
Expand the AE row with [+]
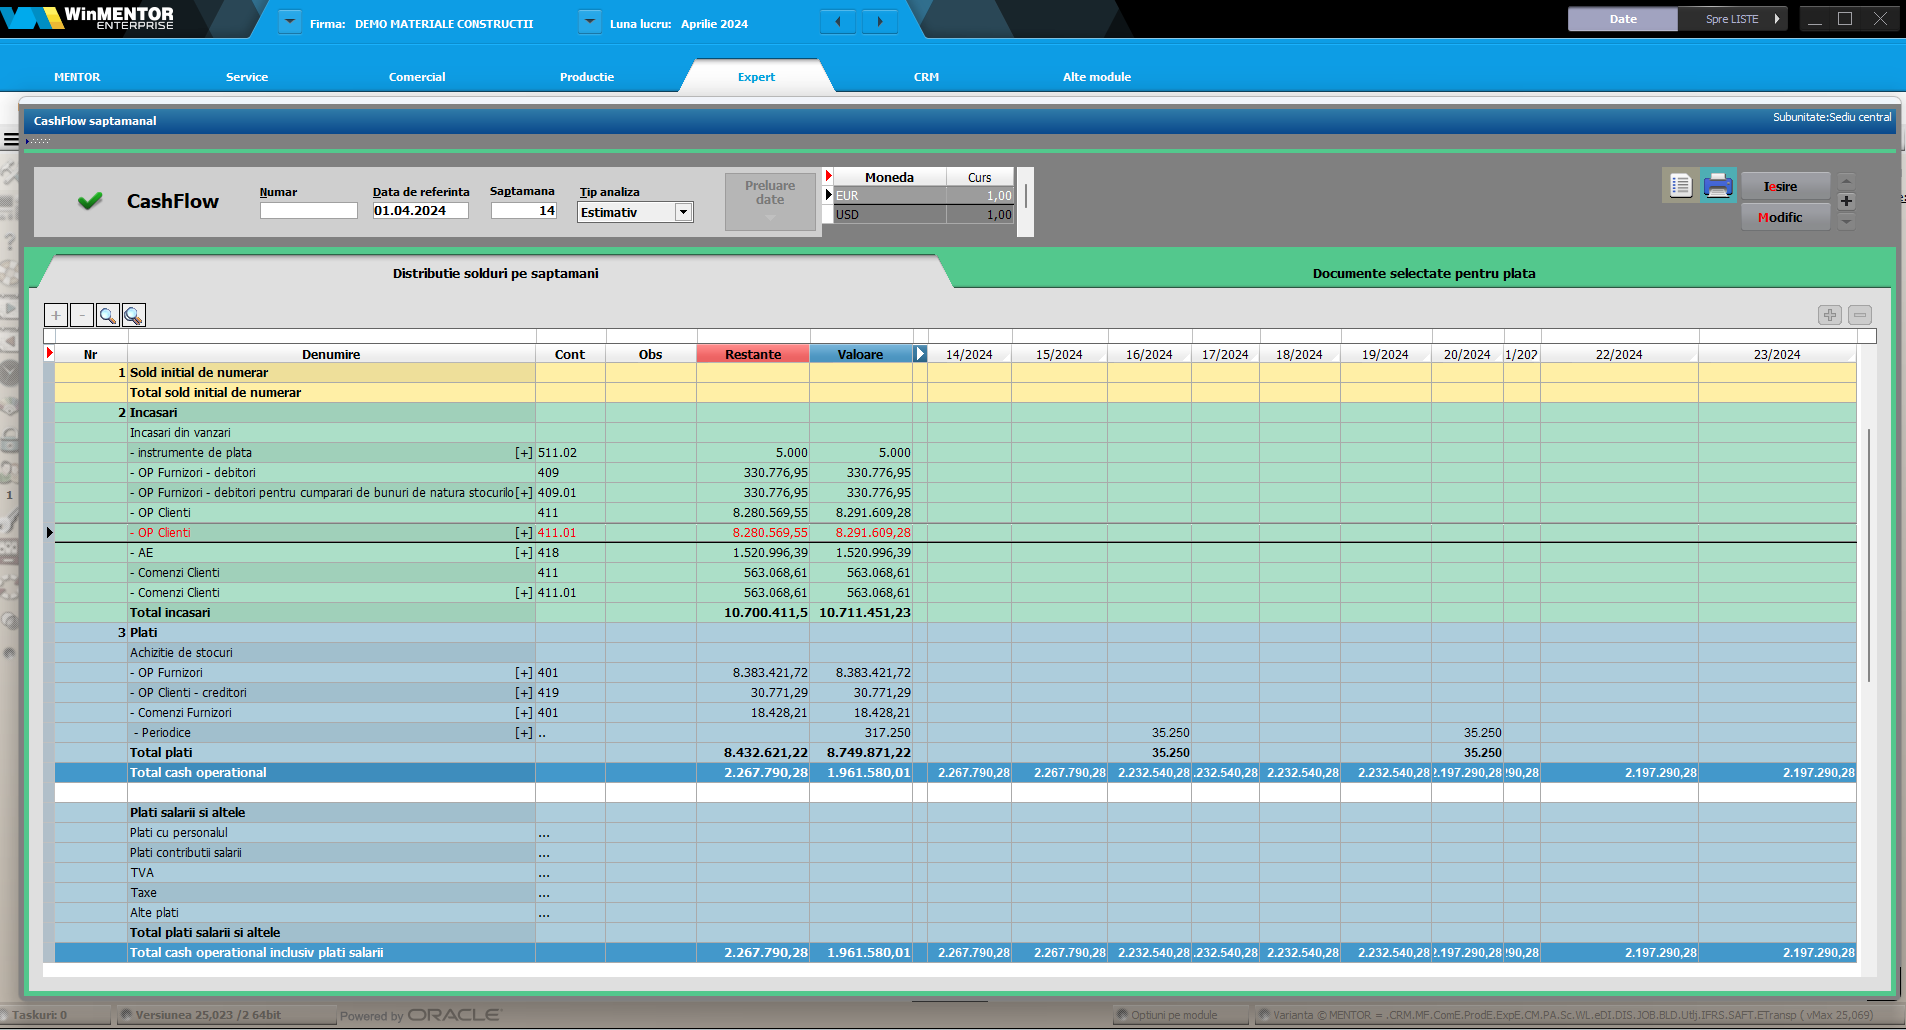pyautogui.click(x=523, y=553)
